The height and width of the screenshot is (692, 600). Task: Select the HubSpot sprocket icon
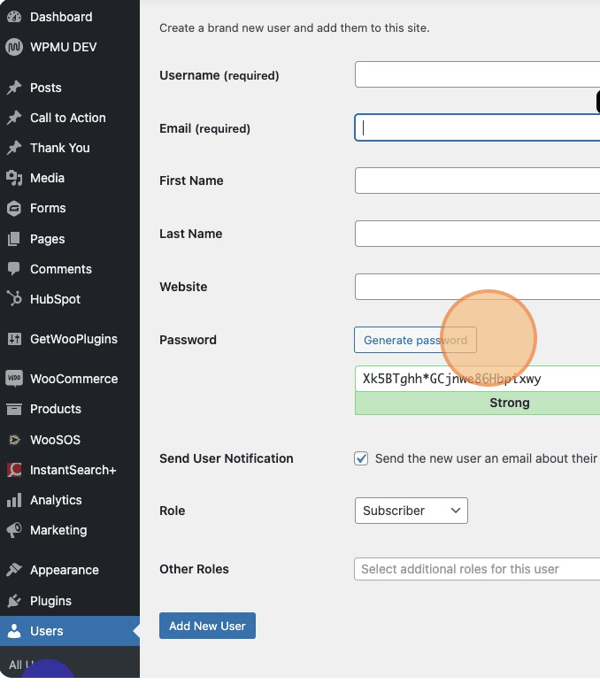tap(14, 299)
